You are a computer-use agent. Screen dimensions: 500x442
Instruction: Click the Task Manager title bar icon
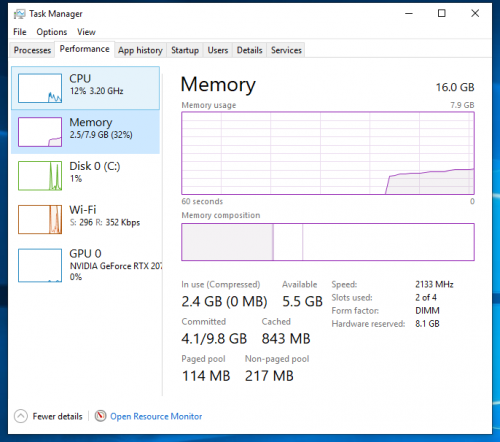19,14
